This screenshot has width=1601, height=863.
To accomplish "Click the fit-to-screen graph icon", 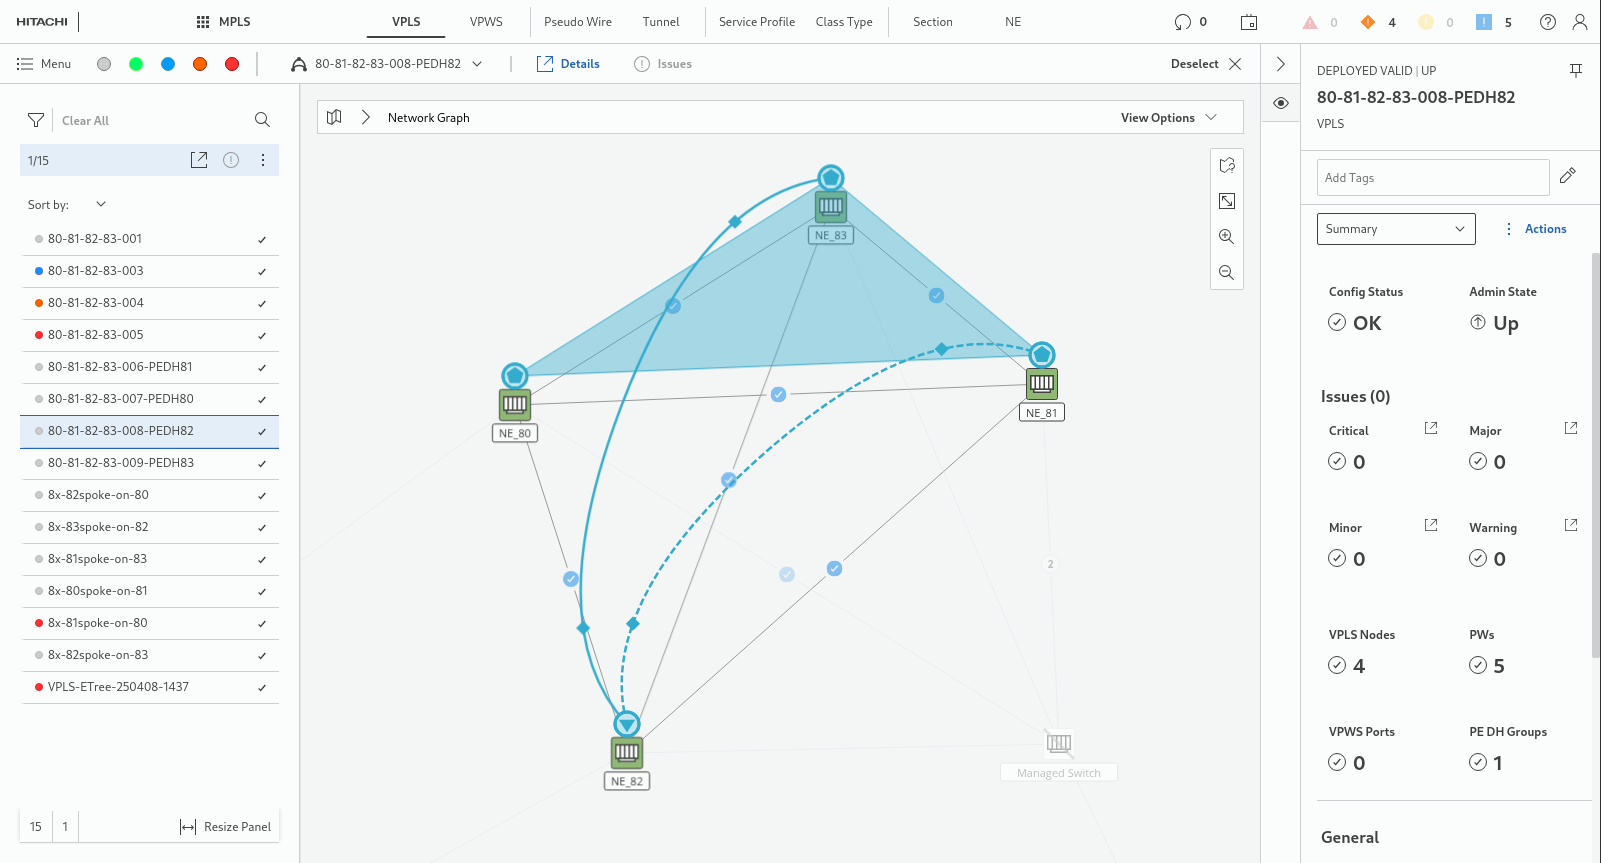I will pos(1226,201).
